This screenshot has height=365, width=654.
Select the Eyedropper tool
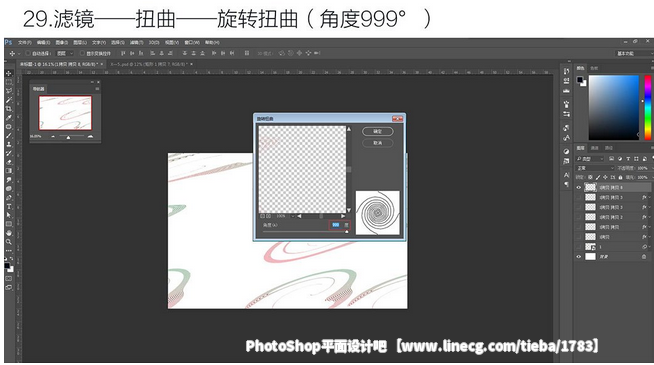9,118
